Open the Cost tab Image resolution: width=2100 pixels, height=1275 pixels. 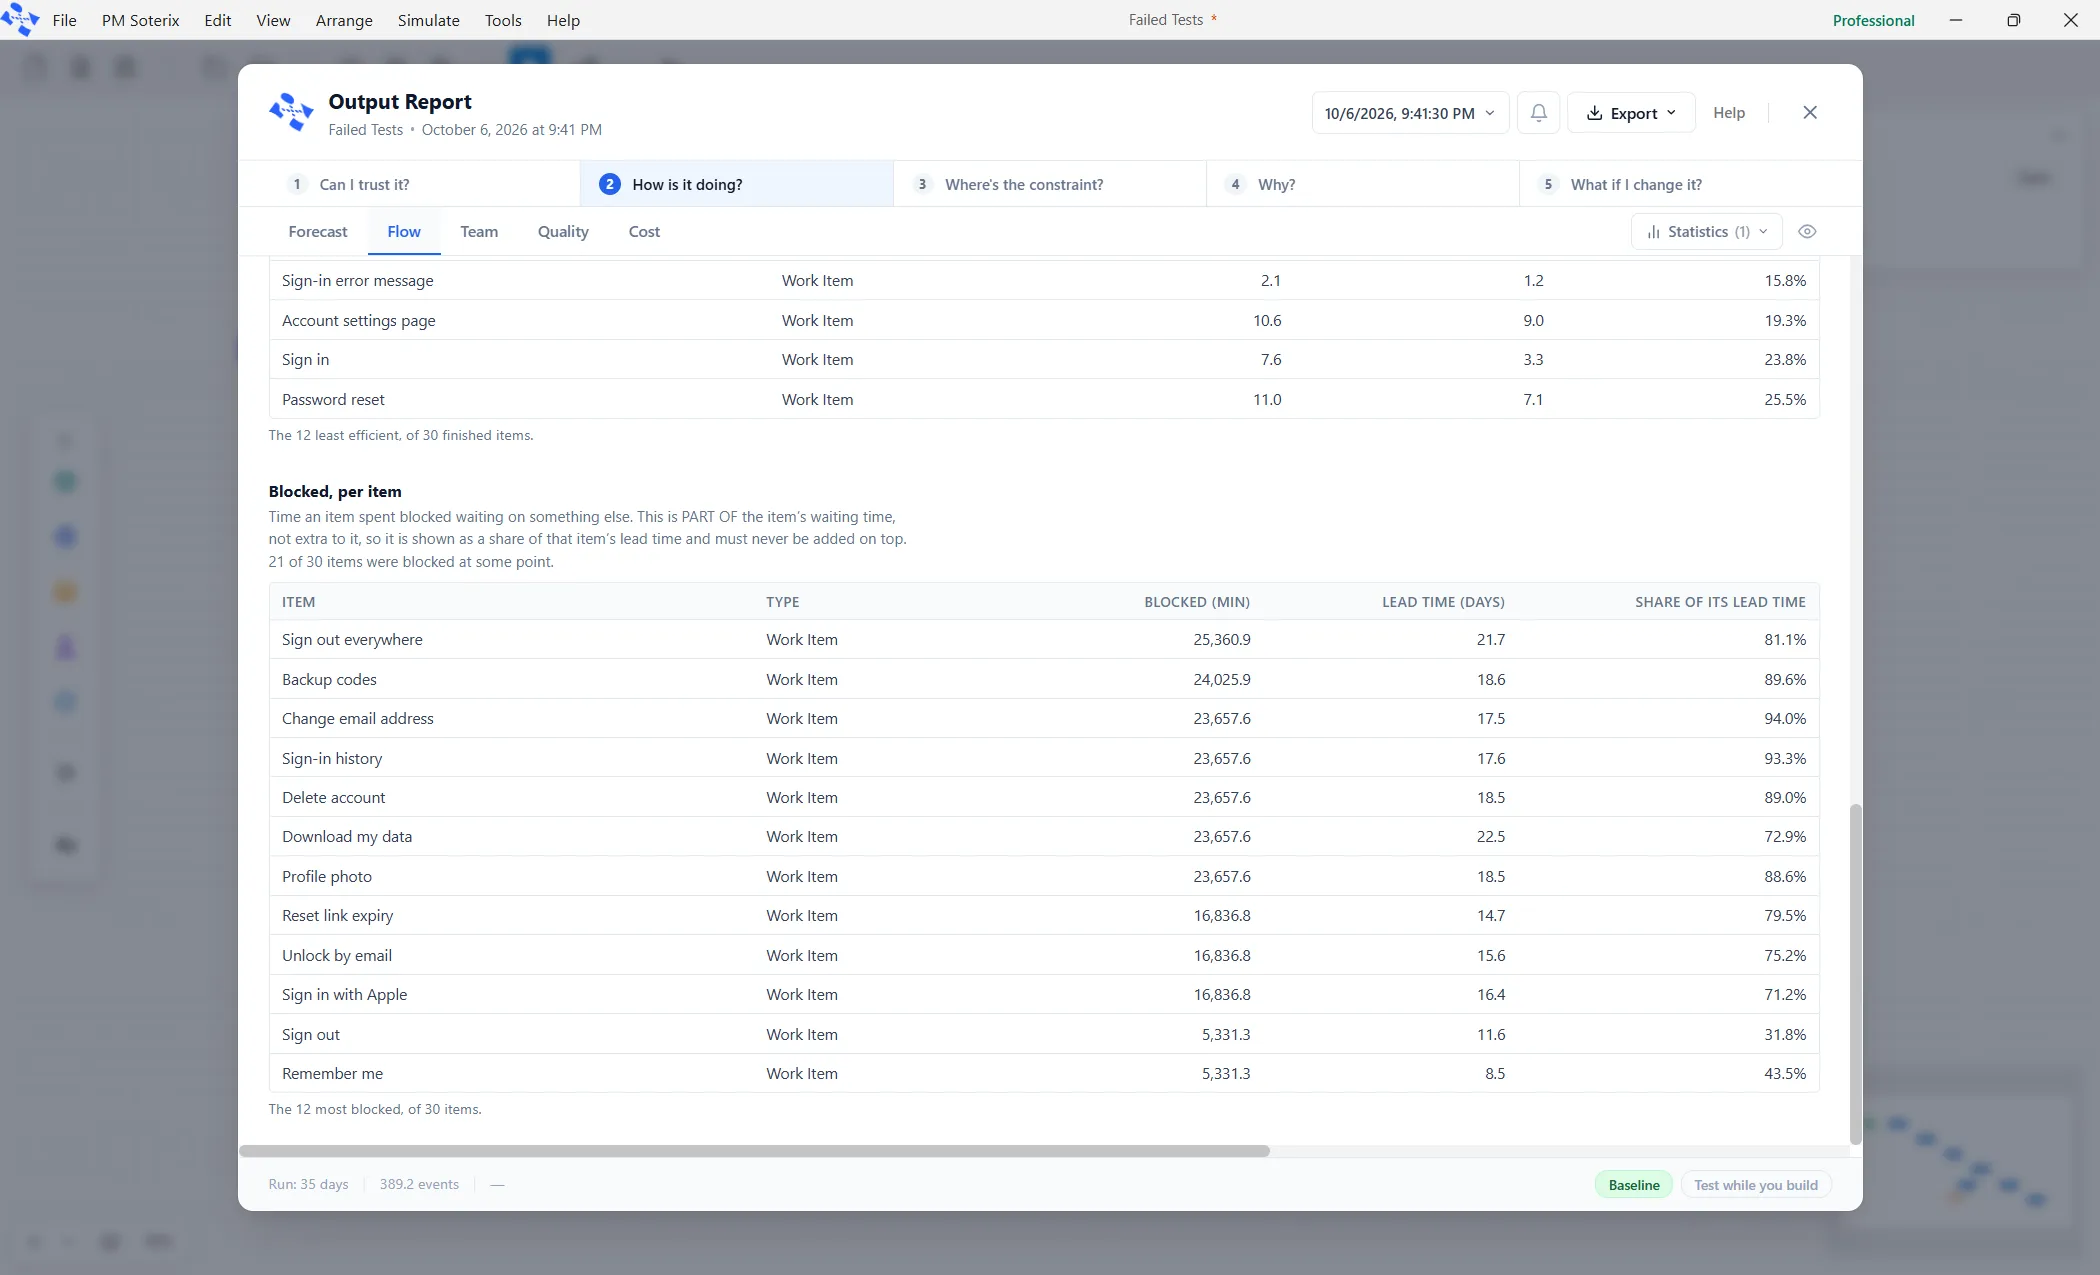[x=644, y=232]
